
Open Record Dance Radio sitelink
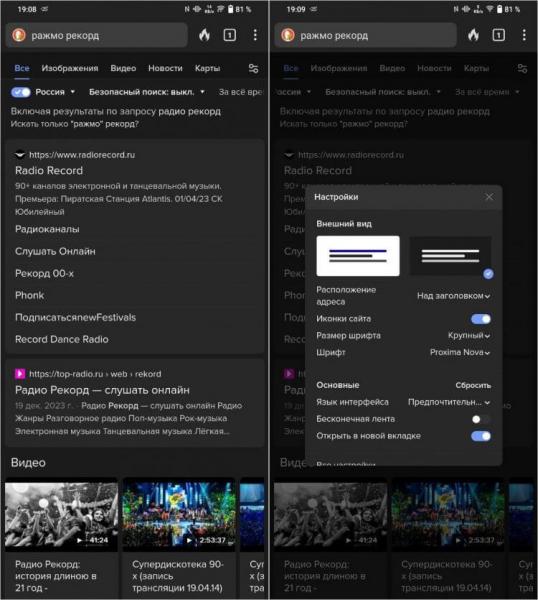(62, 339)
